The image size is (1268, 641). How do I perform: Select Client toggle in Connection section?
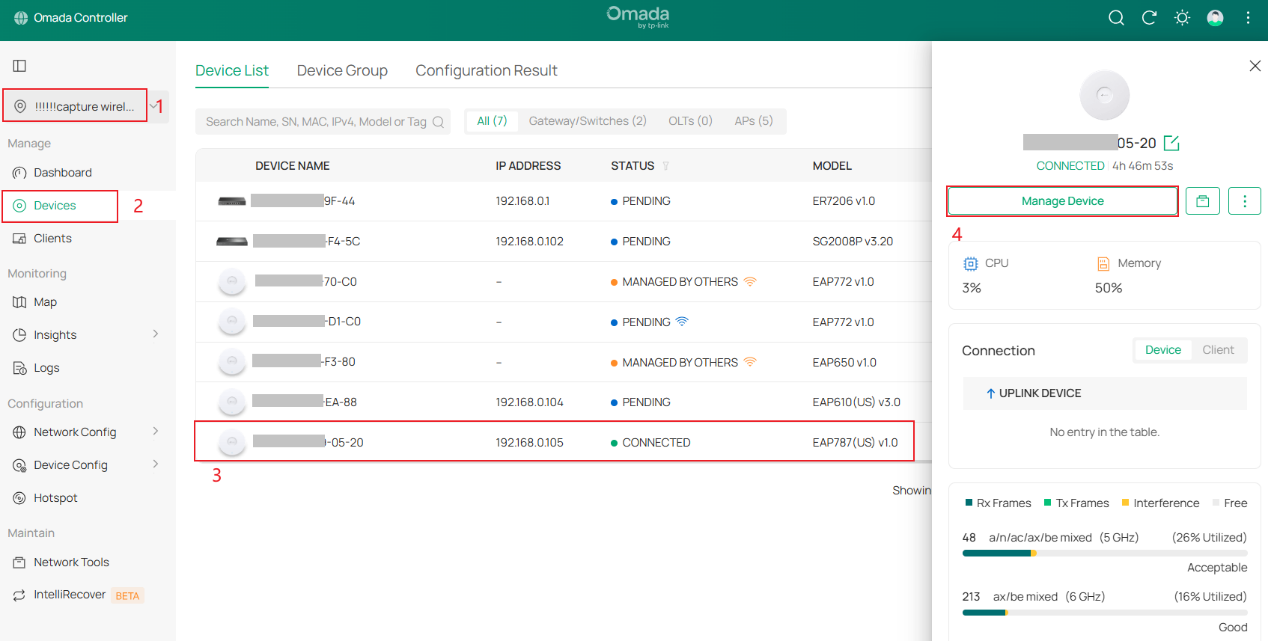(x=1218, y=350)
